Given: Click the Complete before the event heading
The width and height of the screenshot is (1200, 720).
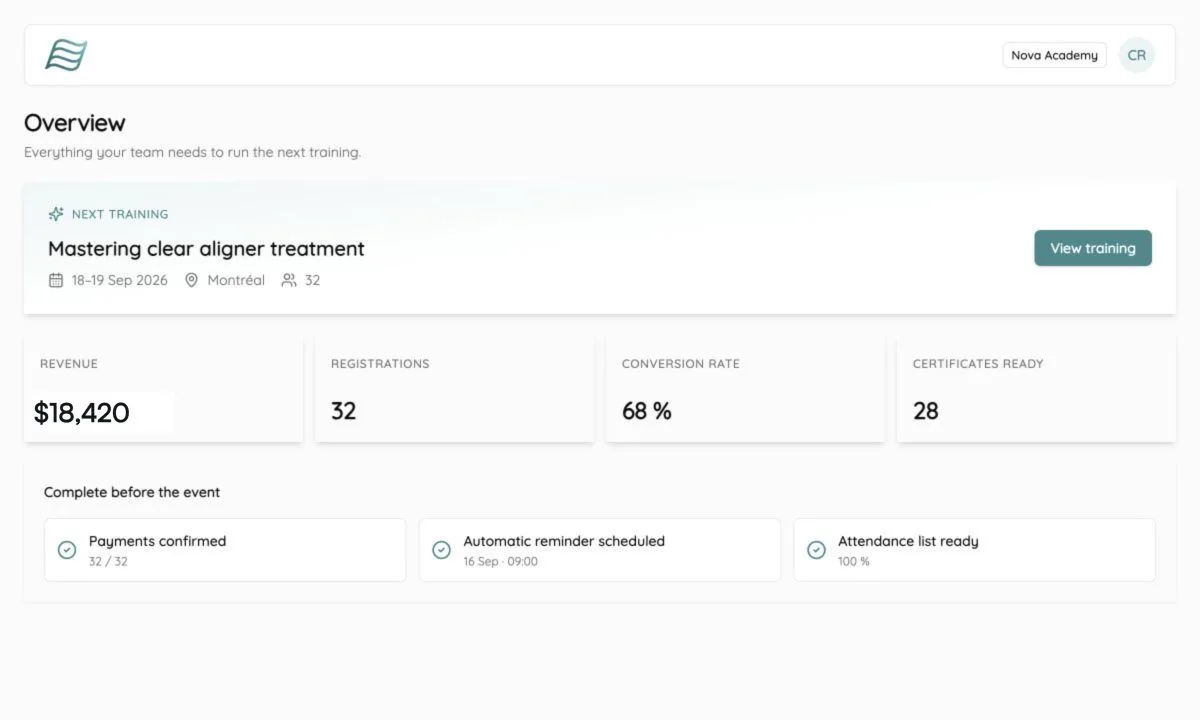Looking at the screenshot, I should pos(132,492).
